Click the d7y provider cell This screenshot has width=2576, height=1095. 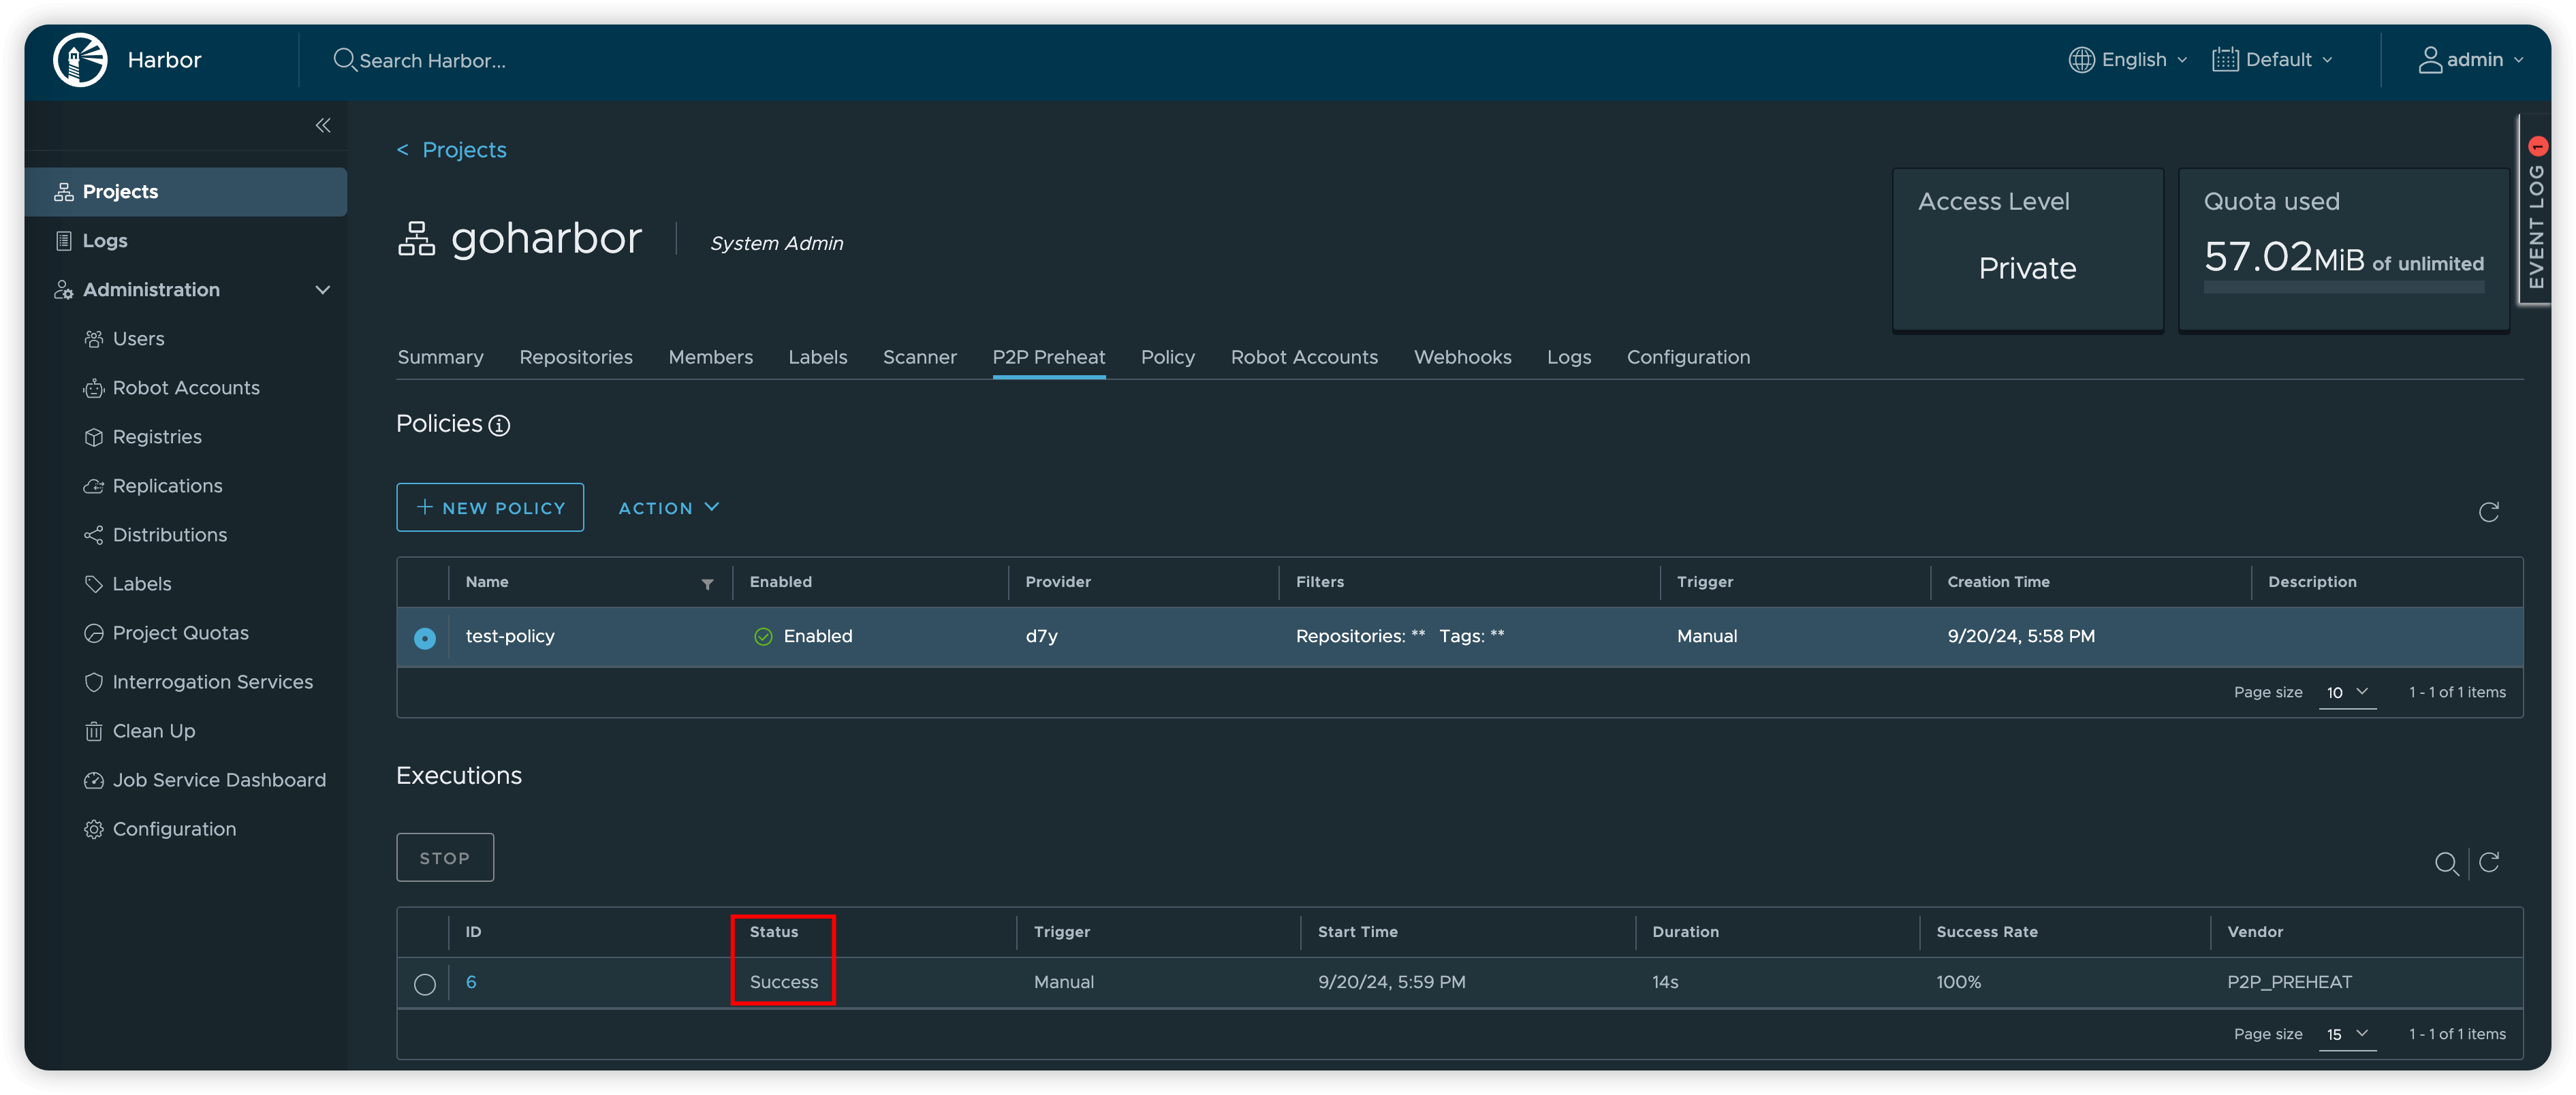point(1041,636)
